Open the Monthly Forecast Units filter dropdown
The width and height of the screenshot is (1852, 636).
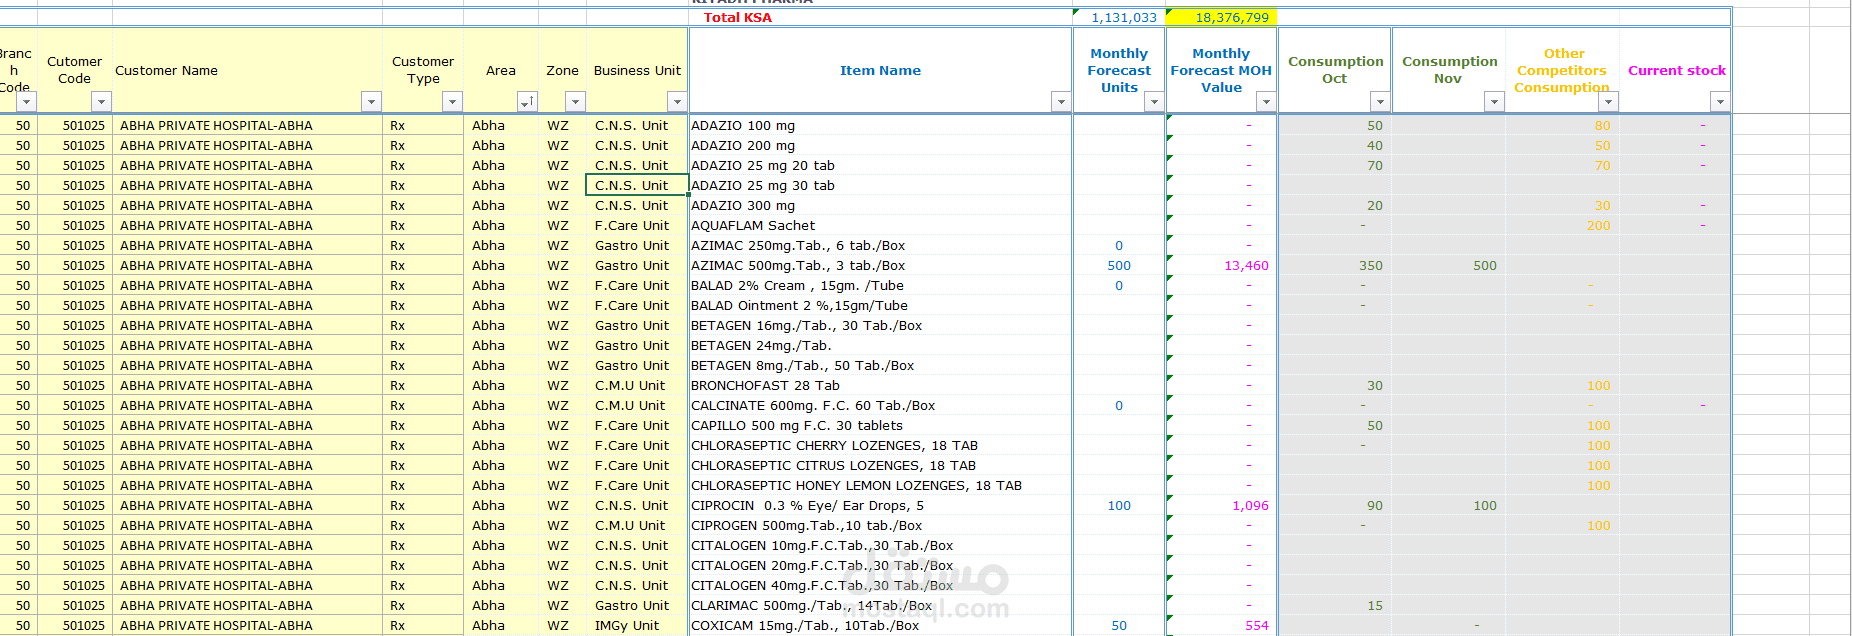(x=1154, y=102)
